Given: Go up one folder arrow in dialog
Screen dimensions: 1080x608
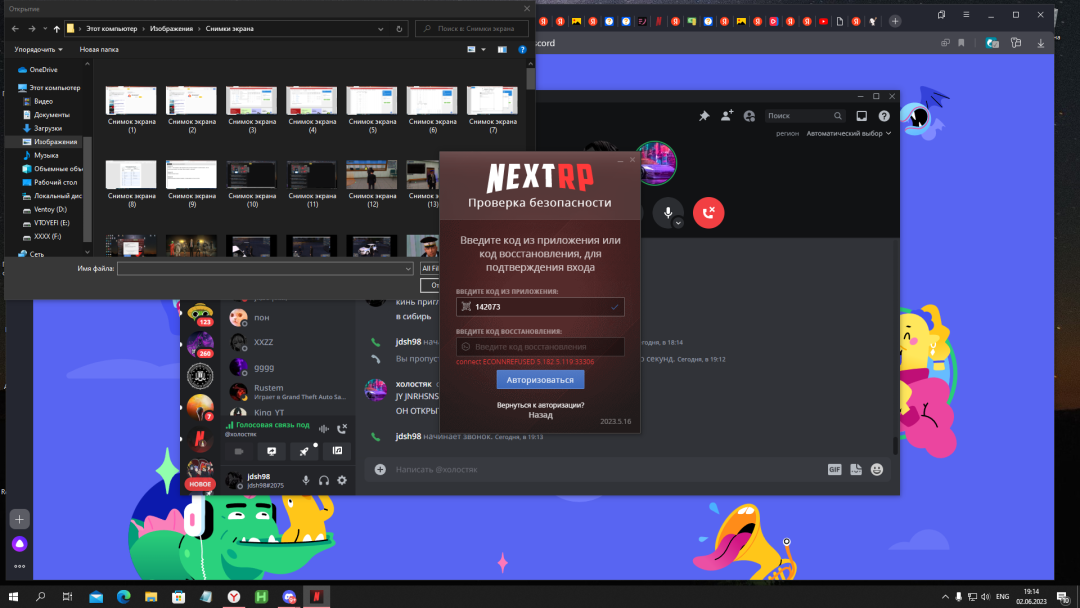Looking at the screenshot, I should point(56,29).
